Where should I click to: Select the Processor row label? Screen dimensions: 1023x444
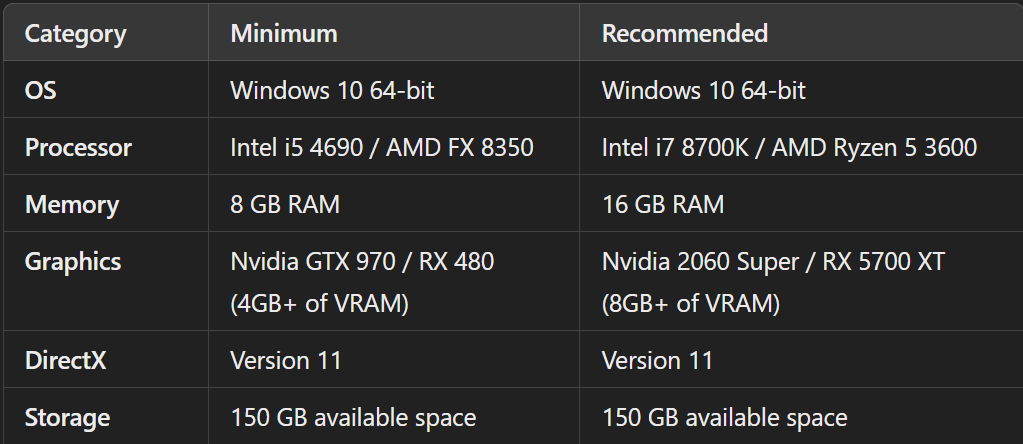click(x=78, y=148)
